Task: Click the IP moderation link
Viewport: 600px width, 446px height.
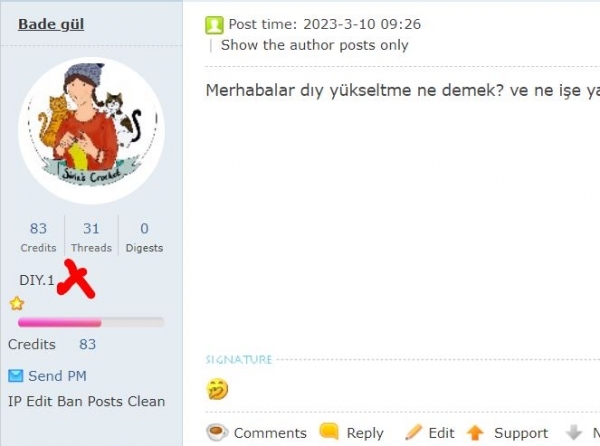Action: (15, 402)
